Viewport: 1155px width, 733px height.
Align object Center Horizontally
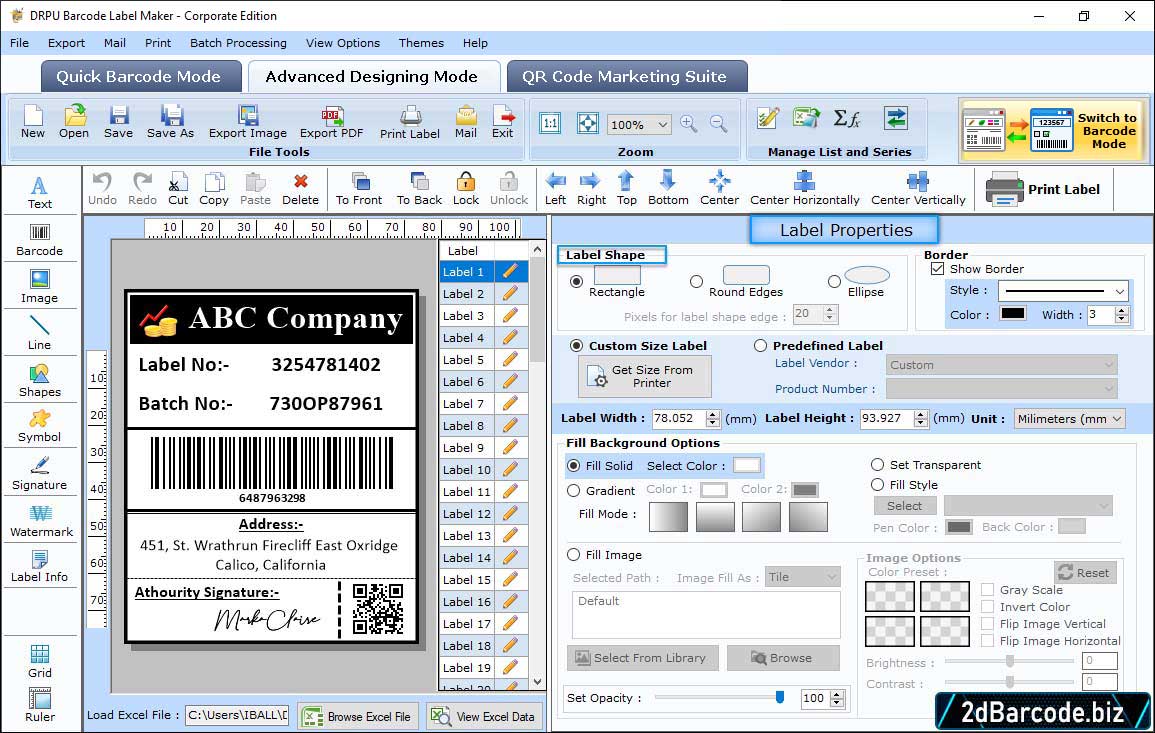coord(804,189)
